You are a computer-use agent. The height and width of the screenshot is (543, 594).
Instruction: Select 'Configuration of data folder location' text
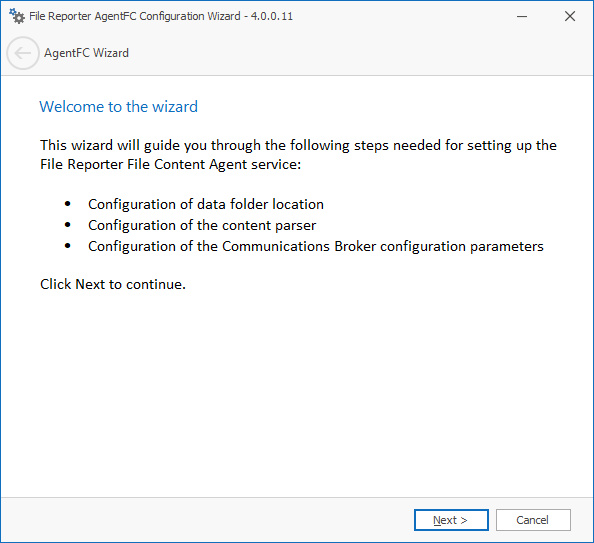(x=206, y=205)
